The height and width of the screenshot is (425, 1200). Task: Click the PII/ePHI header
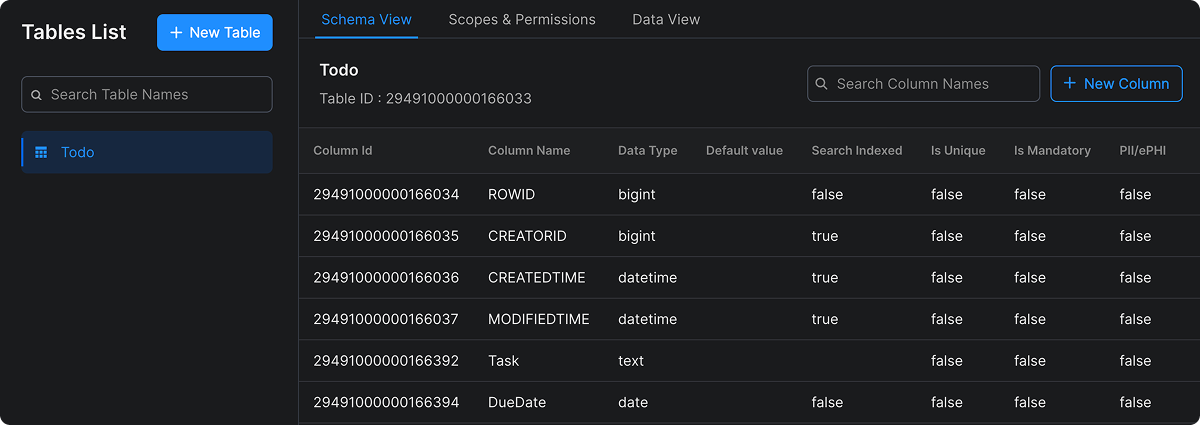coord(1143,150)
